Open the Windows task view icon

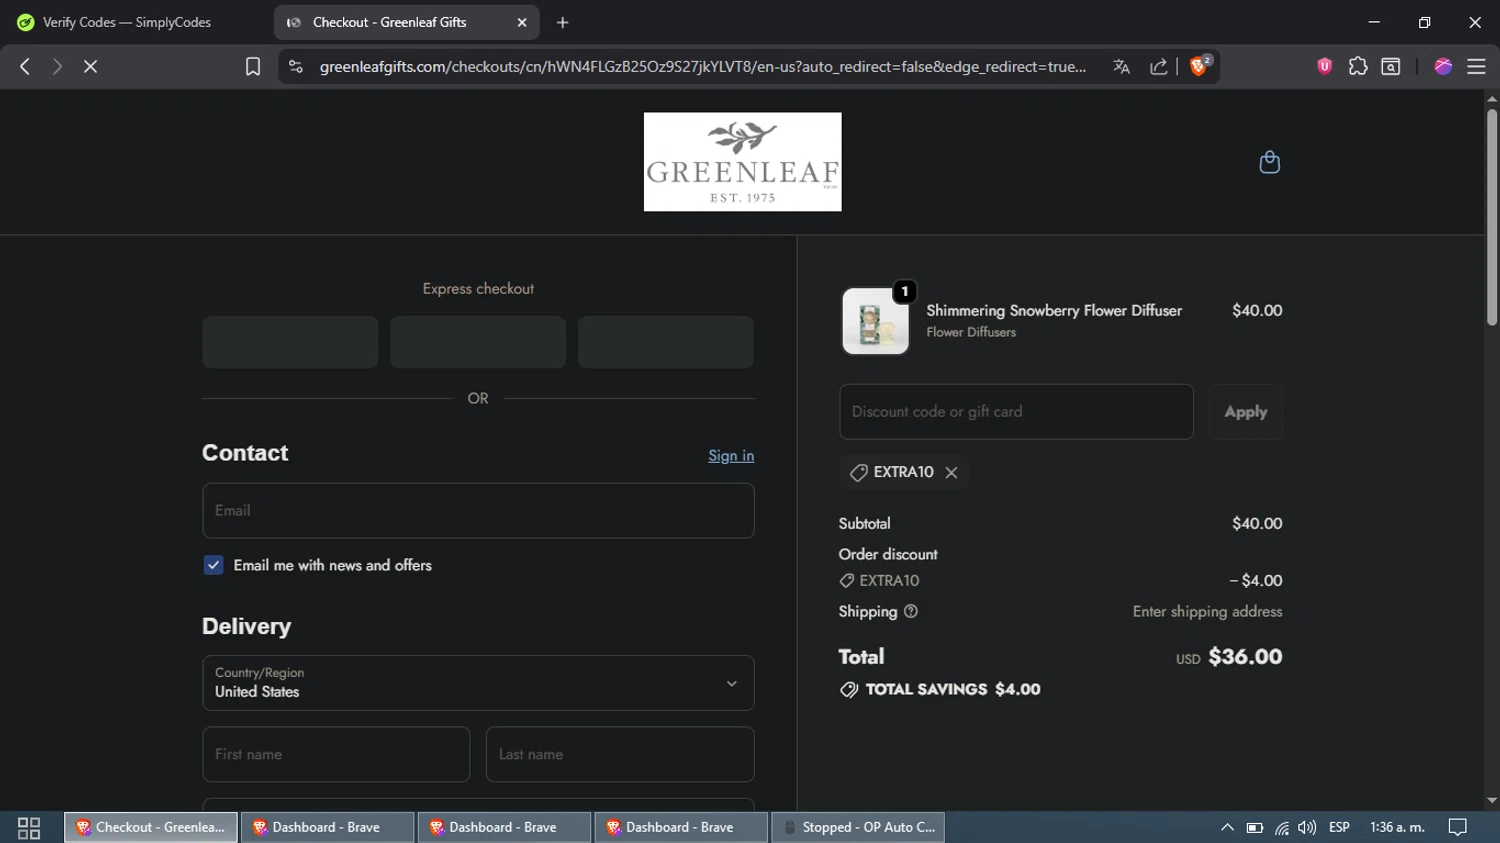point(29,828)
